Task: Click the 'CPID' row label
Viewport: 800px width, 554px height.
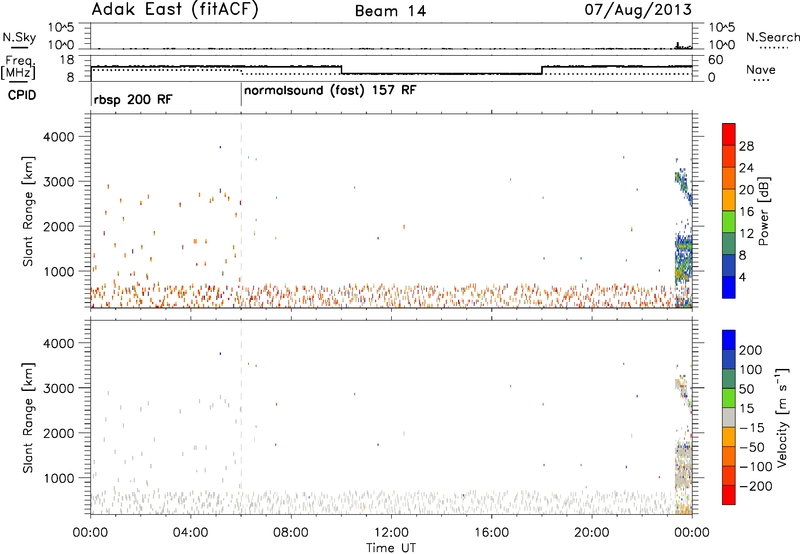Action: pyautogui.click(x=22, y=95)
